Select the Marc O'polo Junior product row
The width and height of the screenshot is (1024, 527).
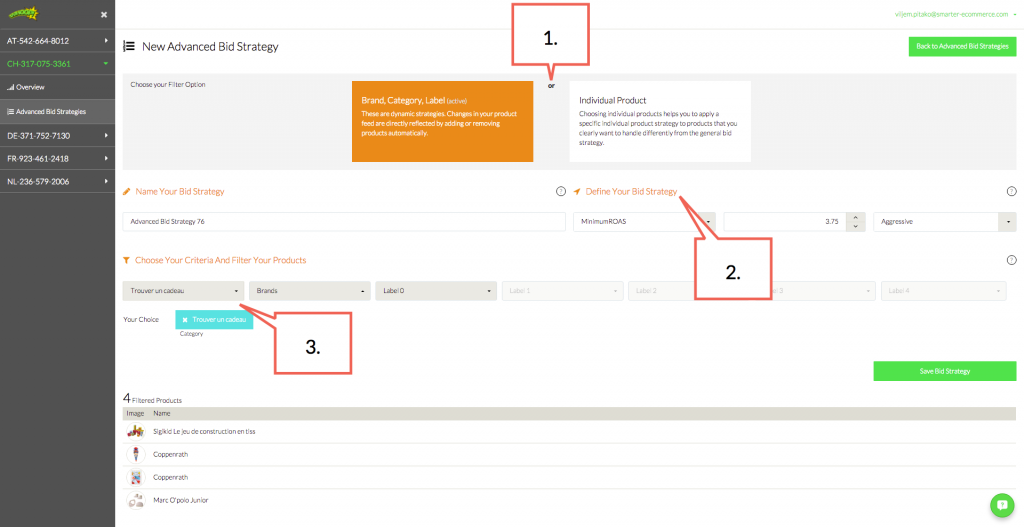coord(569,500)
